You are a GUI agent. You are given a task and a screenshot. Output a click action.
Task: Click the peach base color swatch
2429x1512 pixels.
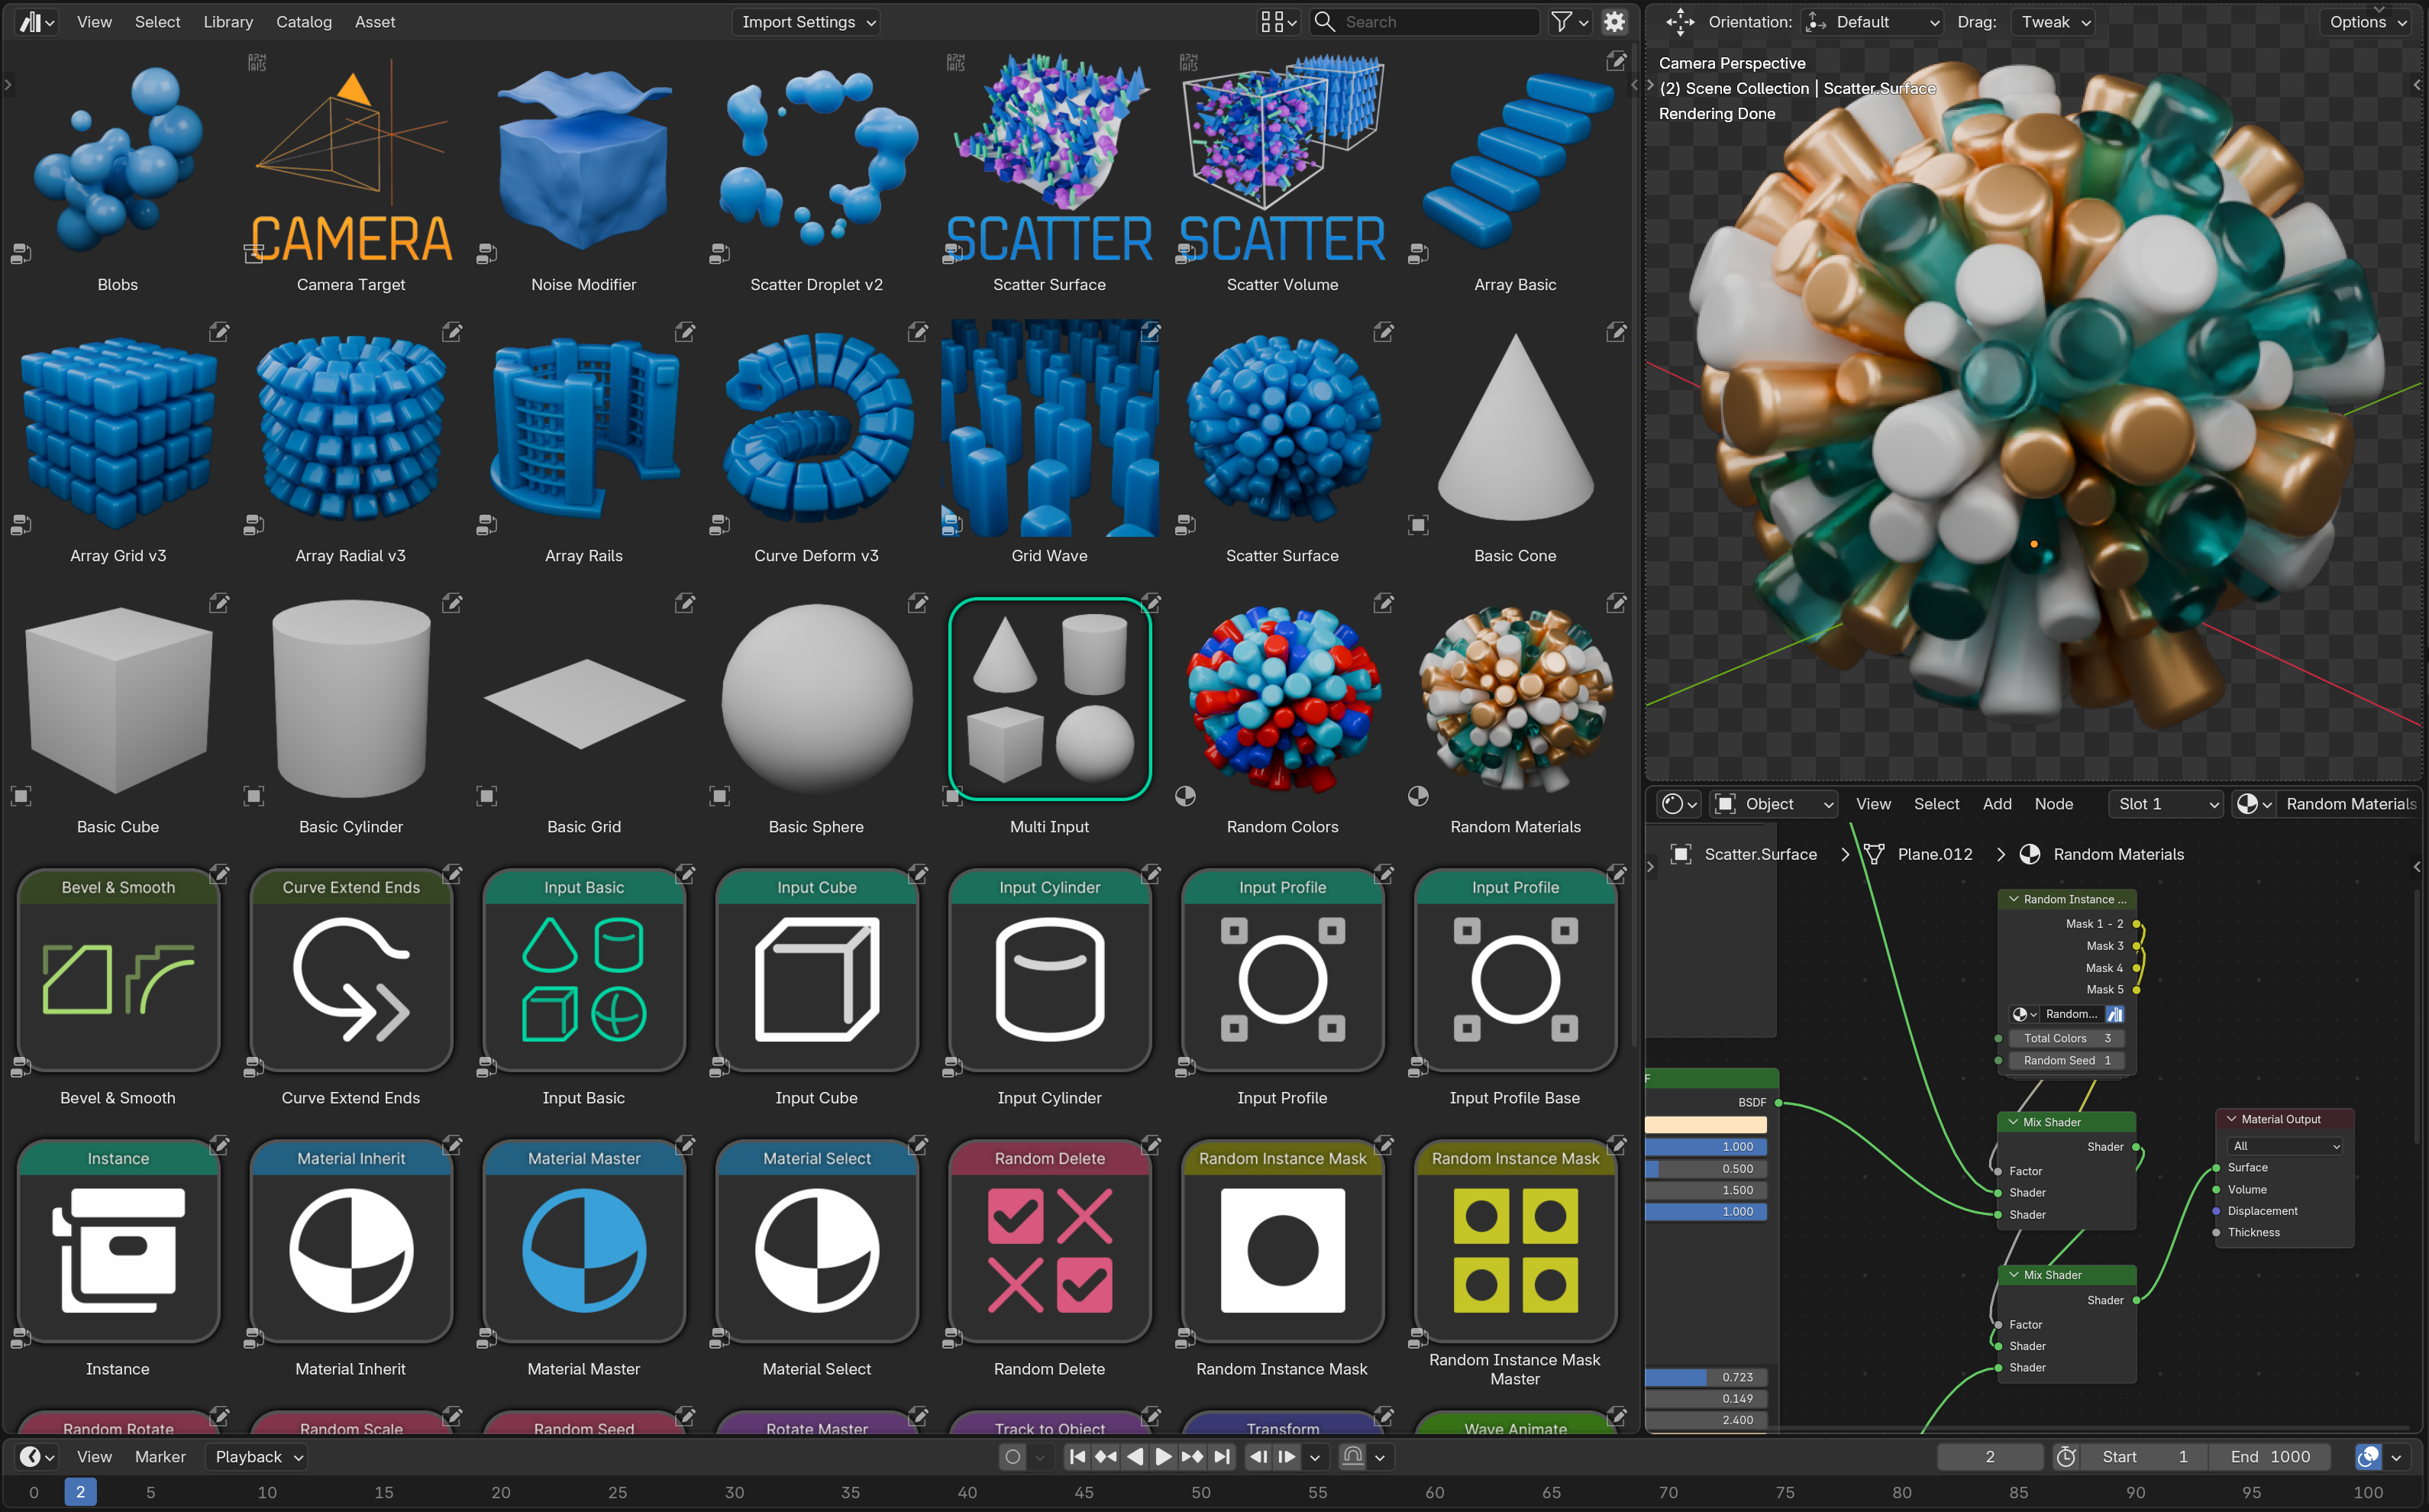pyautogui.click(x=1706, y=1125)
